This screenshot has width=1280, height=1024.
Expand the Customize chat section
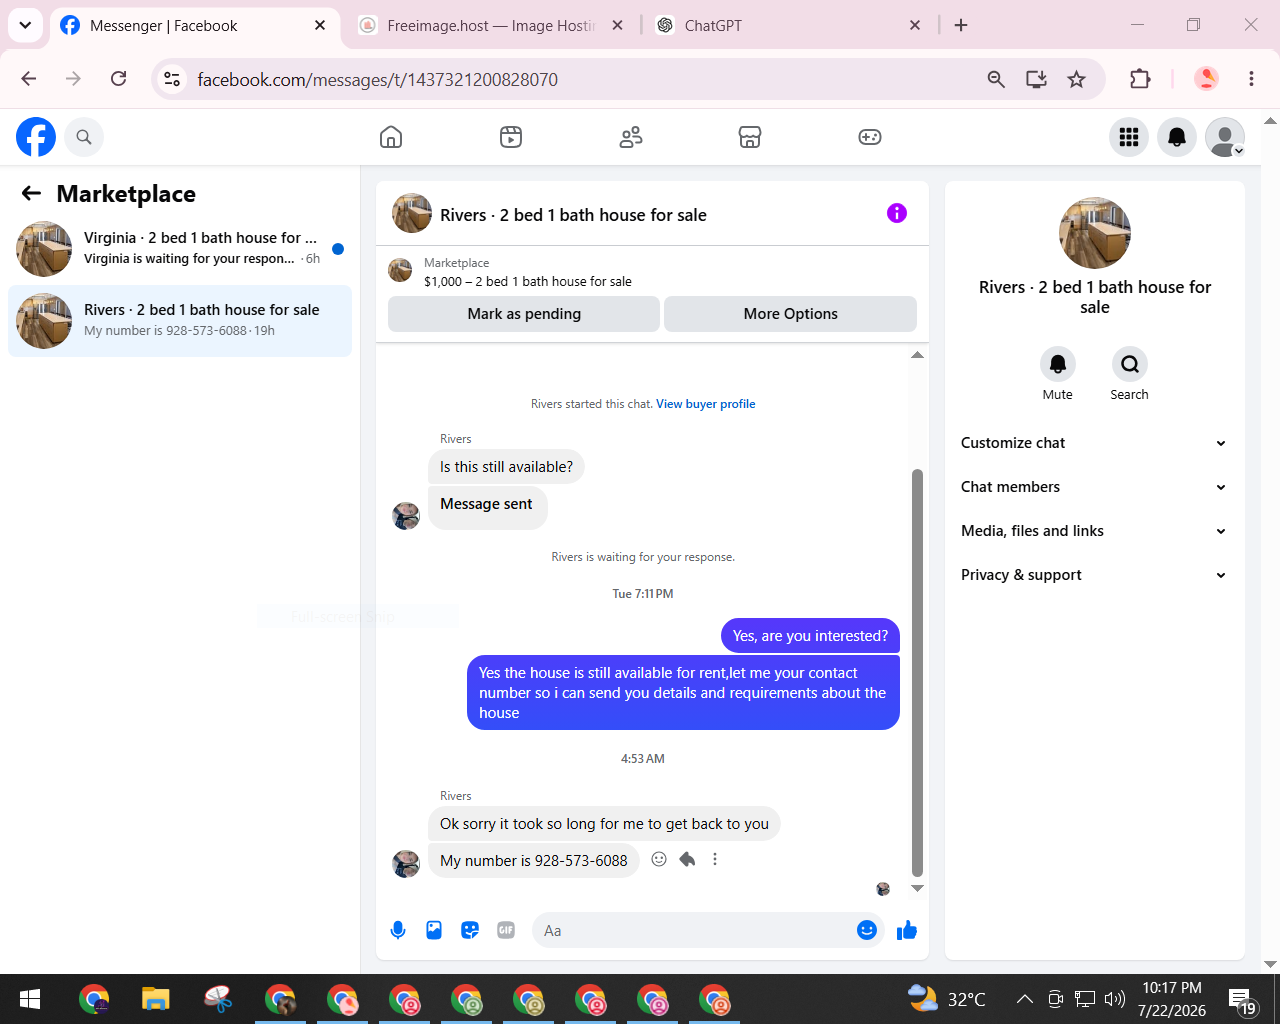[x=1094, y=443]
